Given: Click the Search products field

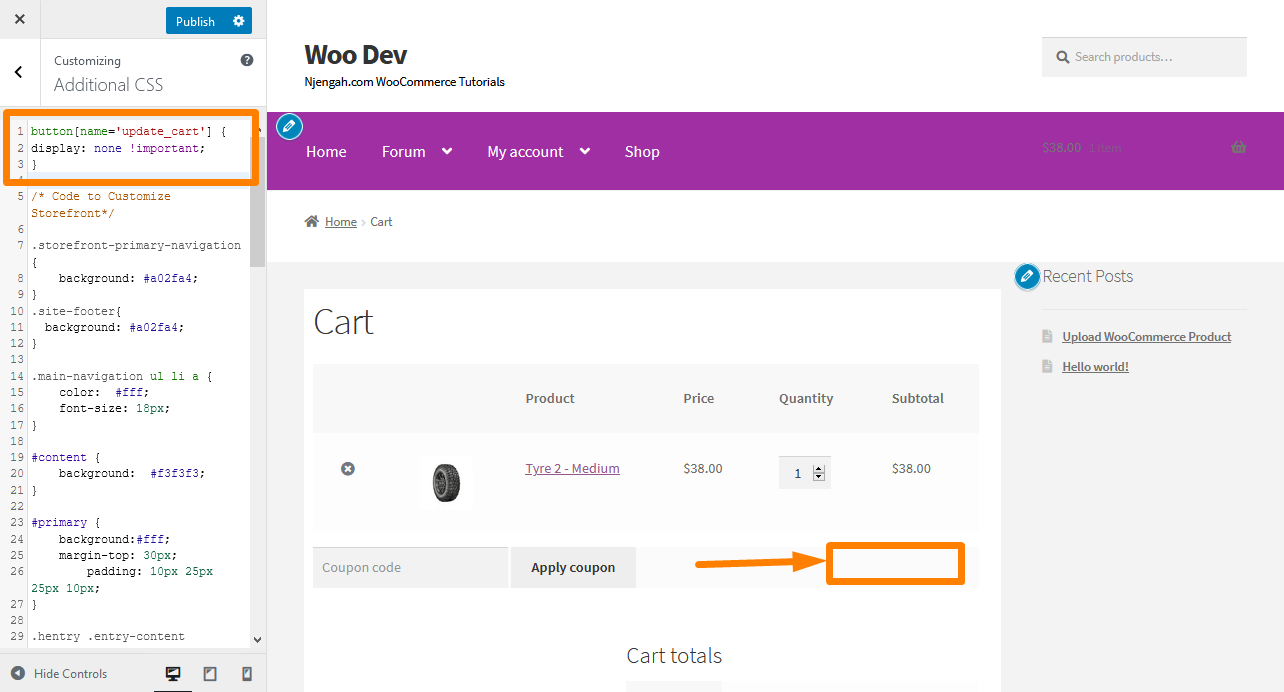Looking at the screenshot, I should (x=1144, y=57).
